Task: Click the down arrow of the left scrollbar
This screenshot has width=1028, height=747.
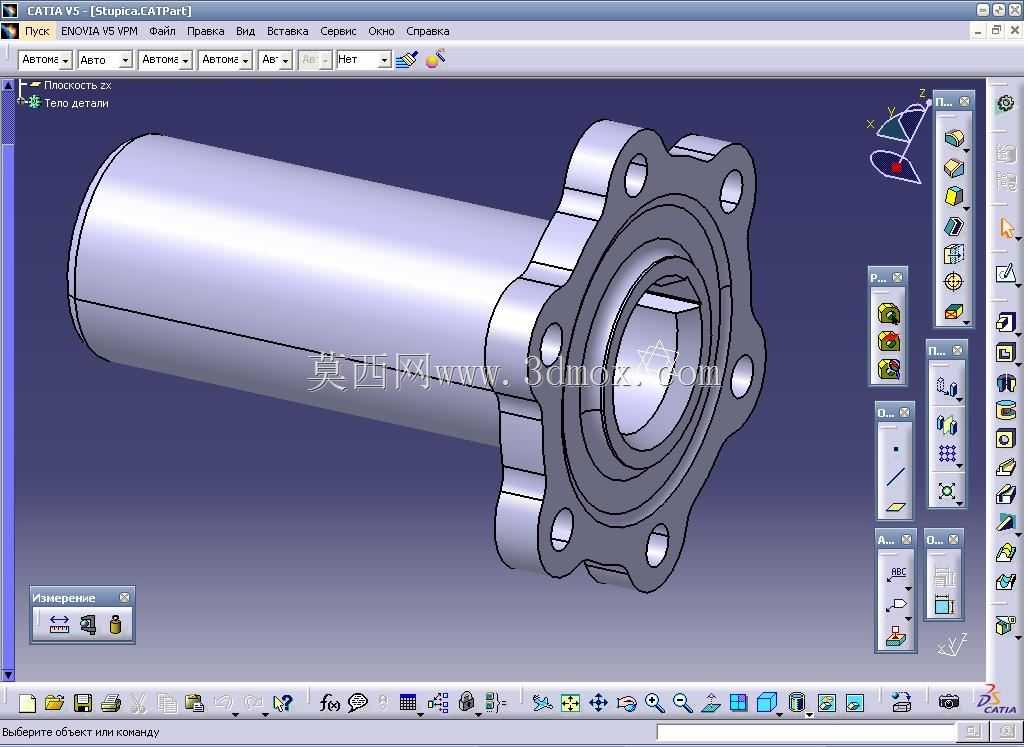Action: click(x=8, y=674)
